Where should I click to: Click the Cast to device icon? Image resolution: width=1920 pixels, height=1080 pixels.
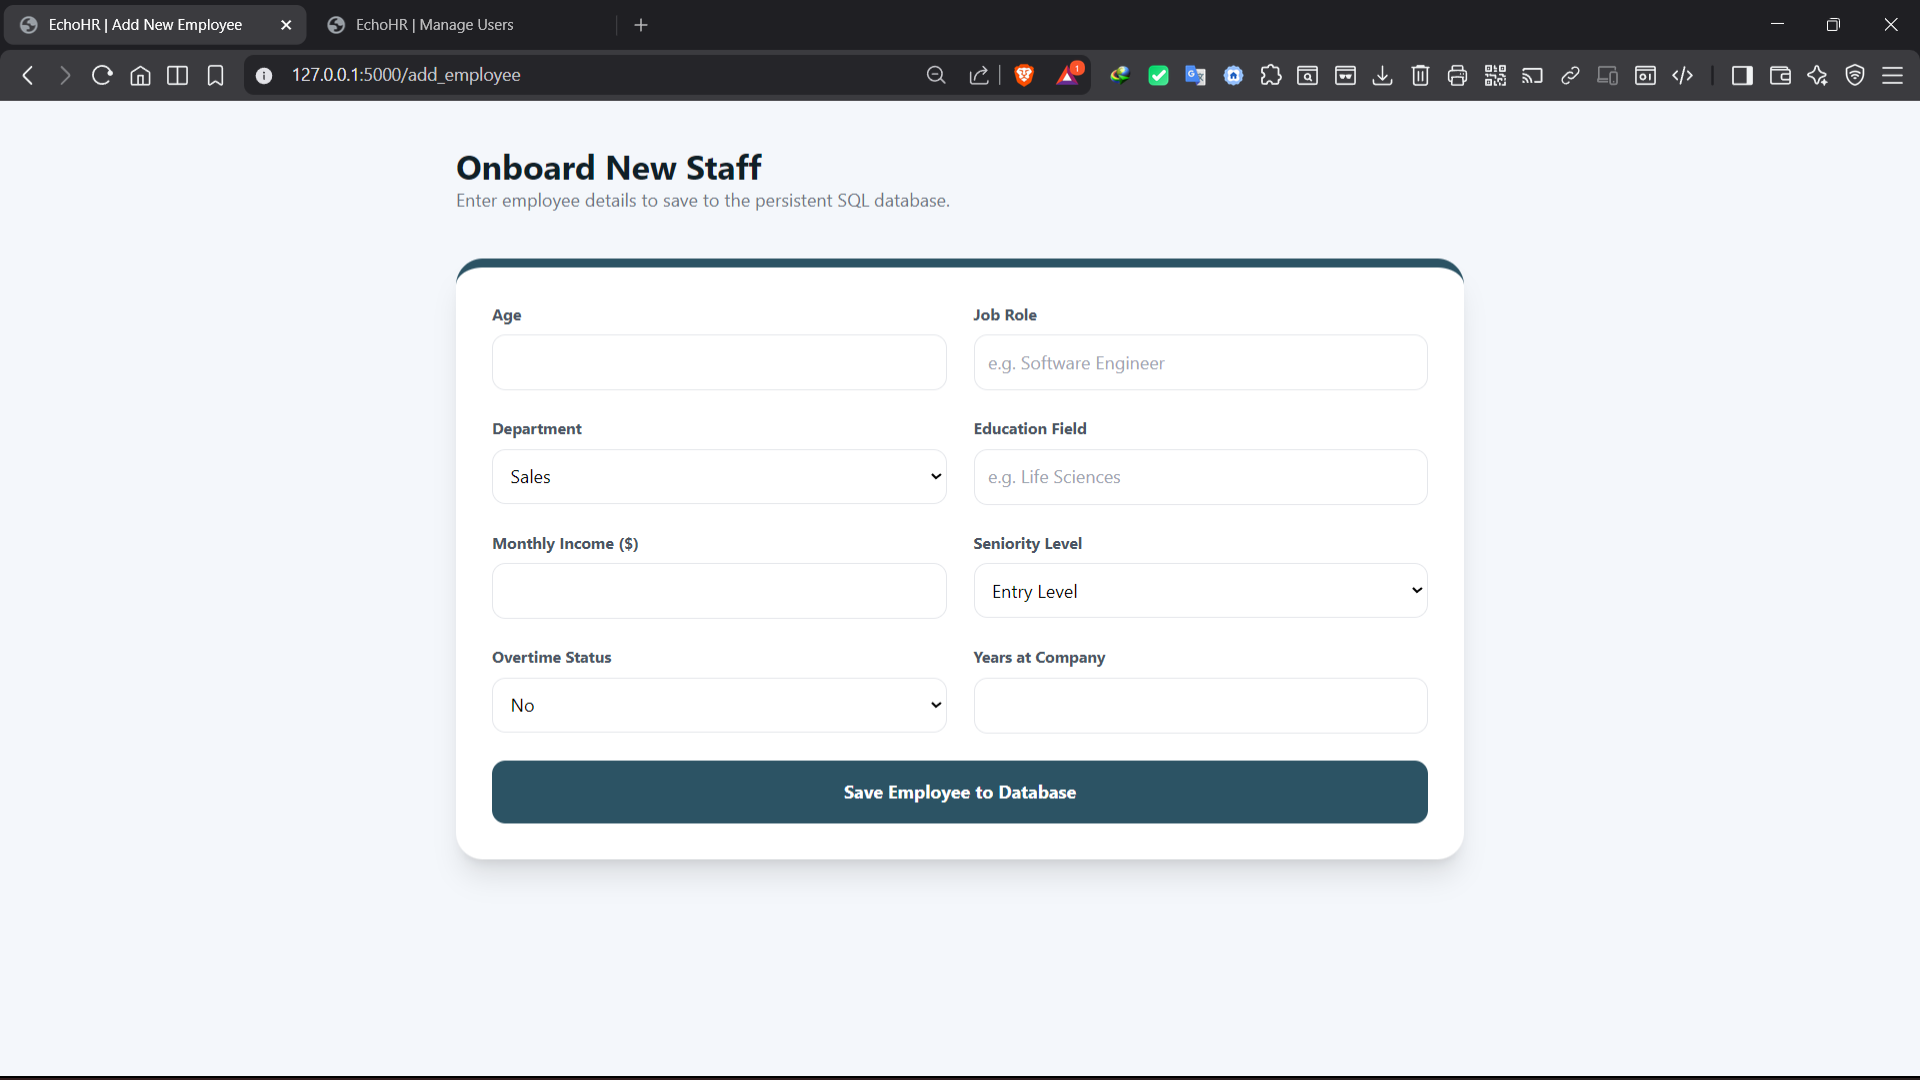(x=1532, y=75)
